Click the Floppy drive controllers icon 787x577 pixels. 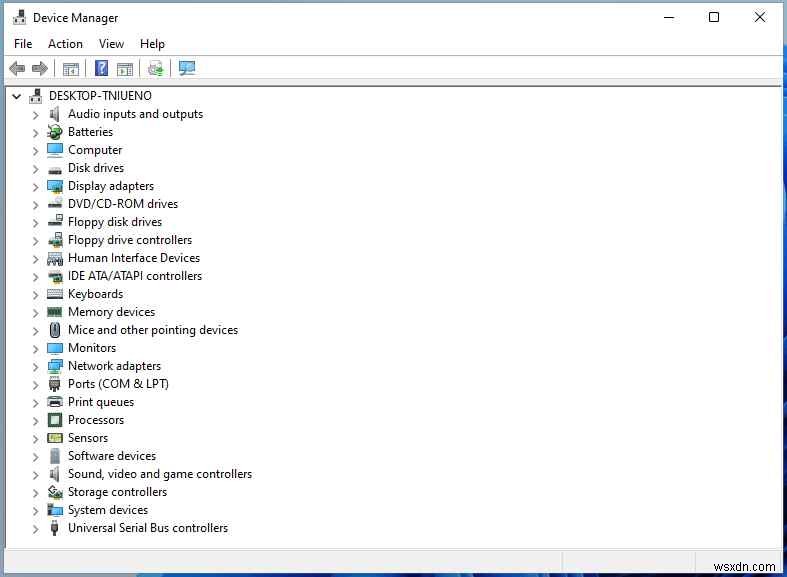pos(55,240)
